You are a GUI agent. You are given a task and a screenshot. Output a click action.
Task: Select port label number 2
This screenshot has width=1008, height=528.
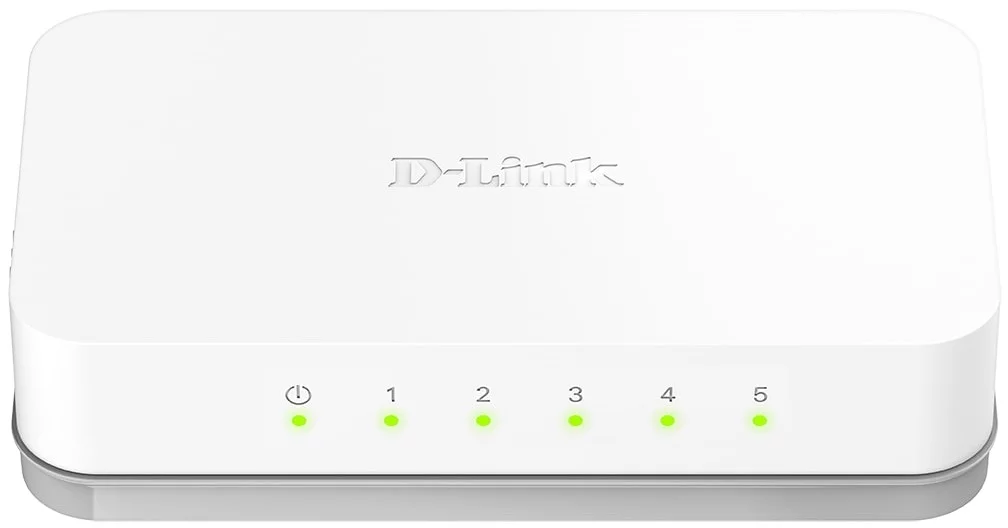coord(483,394)
